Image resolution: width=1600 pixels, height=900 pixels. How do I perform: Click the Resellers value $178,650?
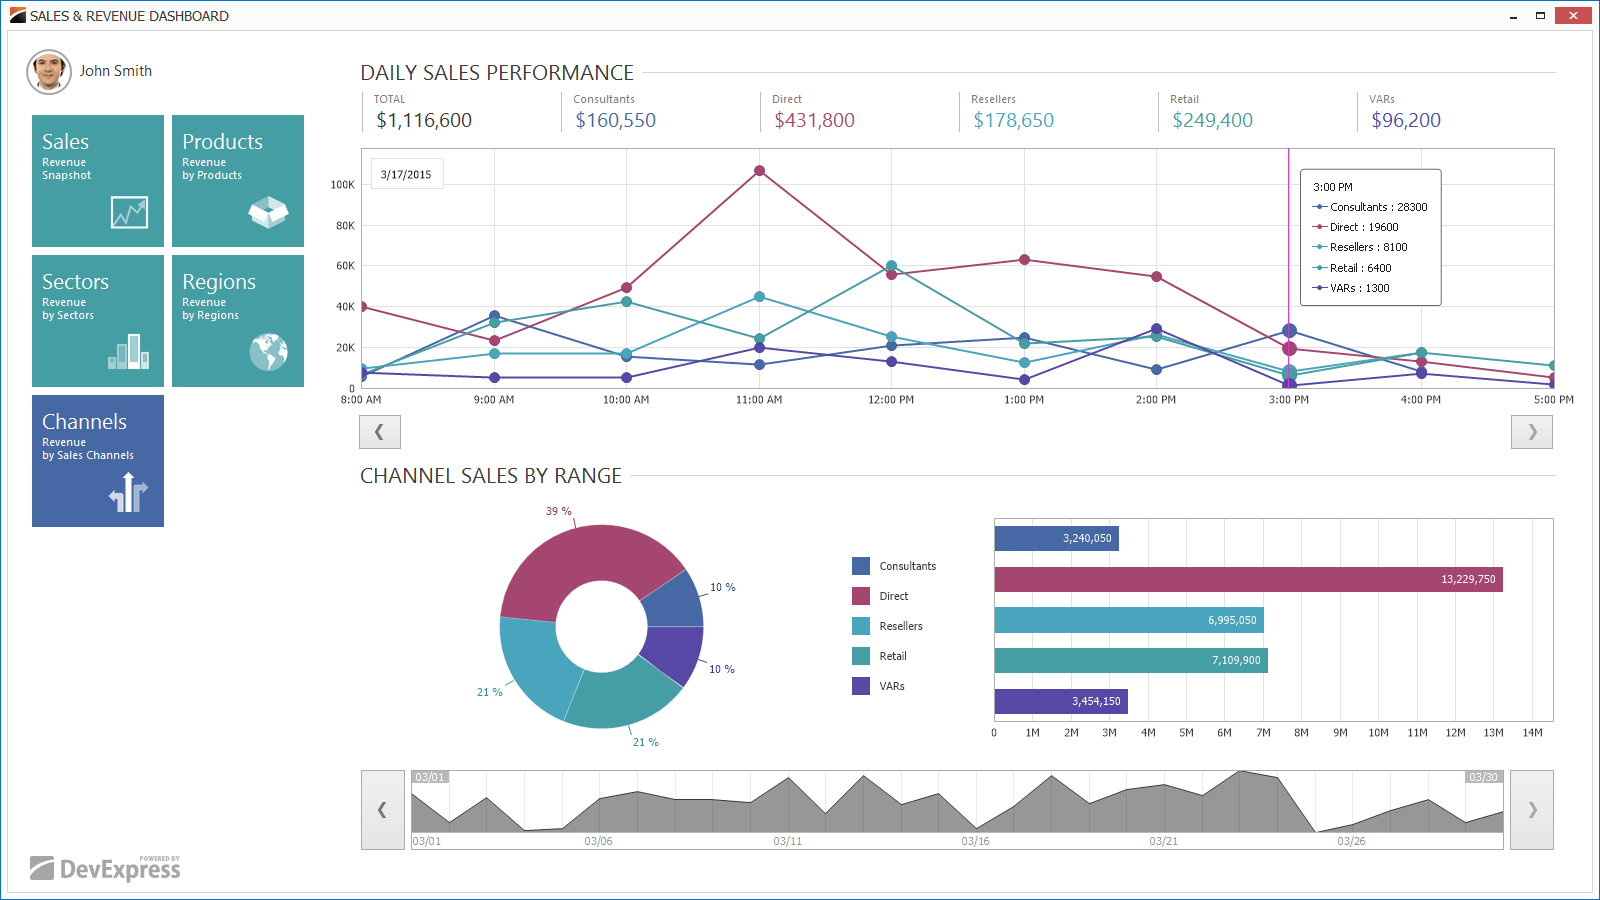coord(1013,120)
